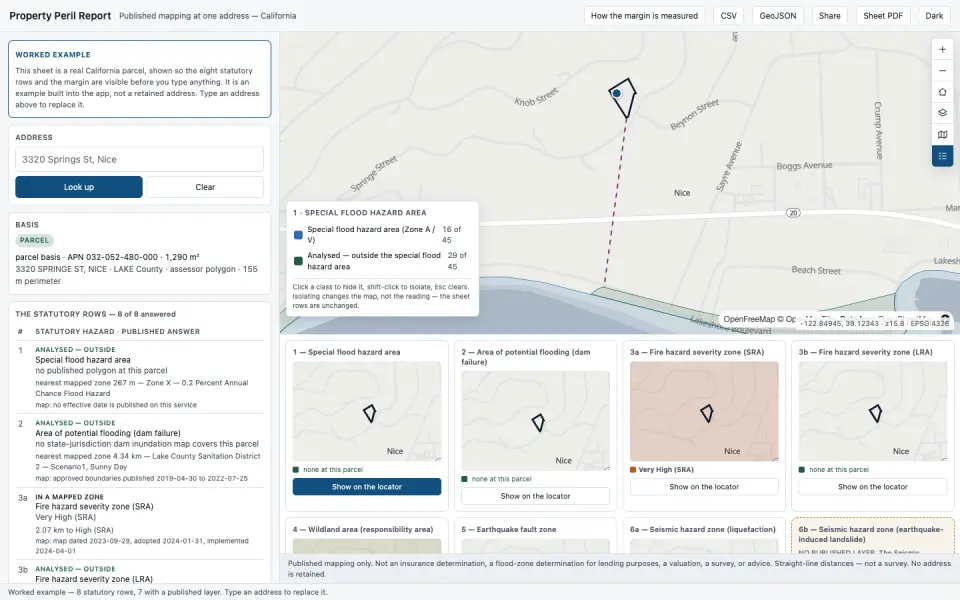Select statutory row 1 Special flood hazard area
Screen dimensions: 960x600
coord(140,377)
